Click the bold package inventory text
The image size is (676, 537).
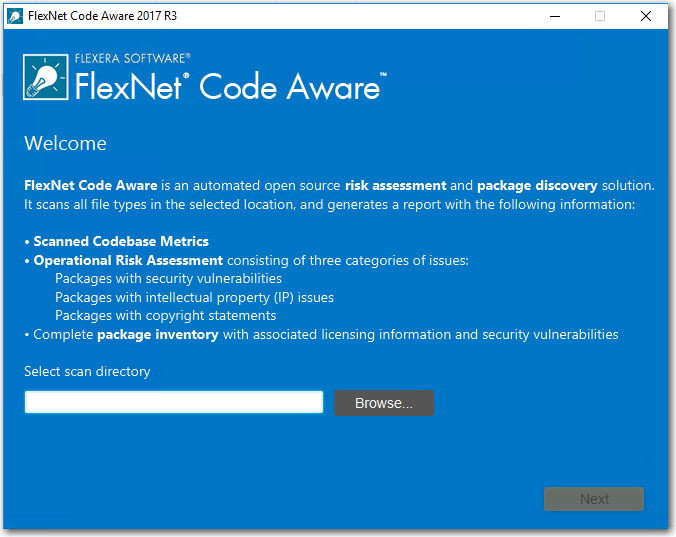(157, 334)
